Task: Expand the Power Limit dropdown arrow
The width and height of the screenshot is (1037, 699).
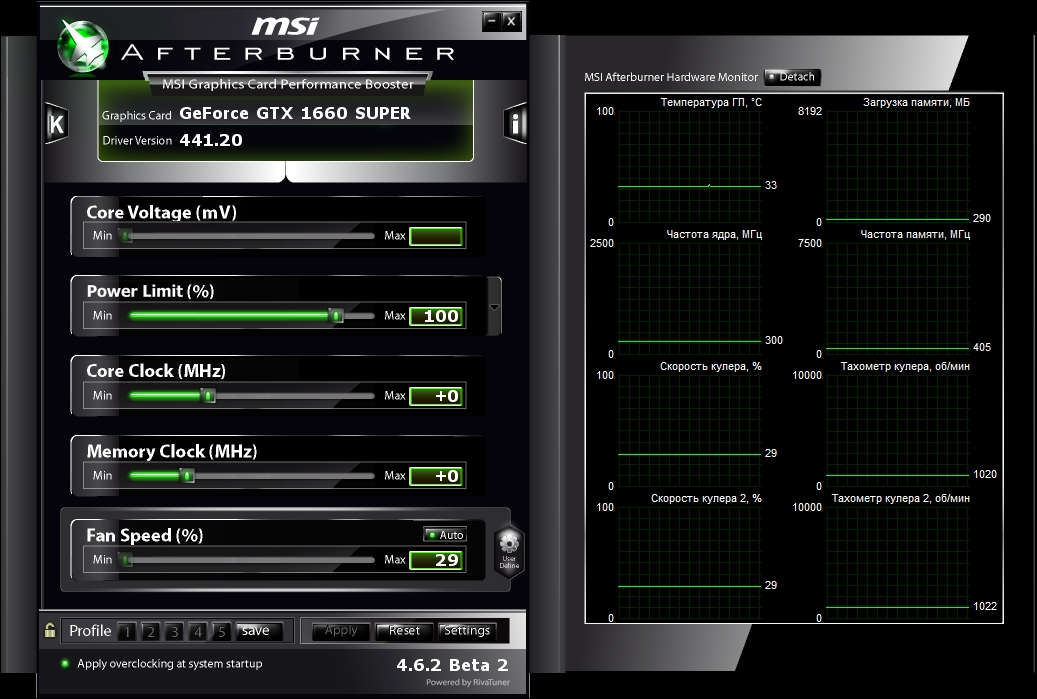Action: point(493,306)
